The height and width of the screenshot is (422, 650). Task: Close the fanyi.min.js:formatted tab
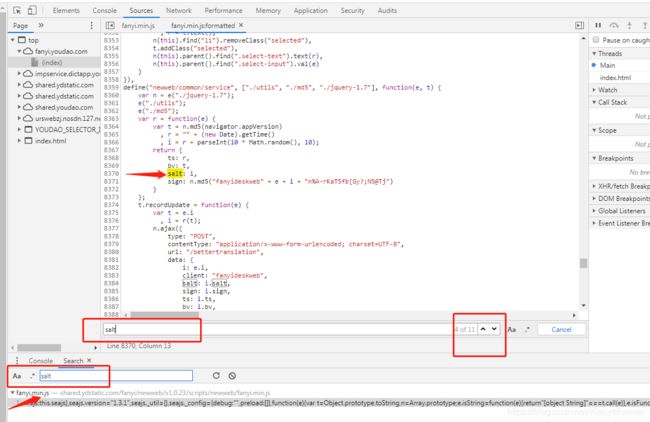point(241,25)
